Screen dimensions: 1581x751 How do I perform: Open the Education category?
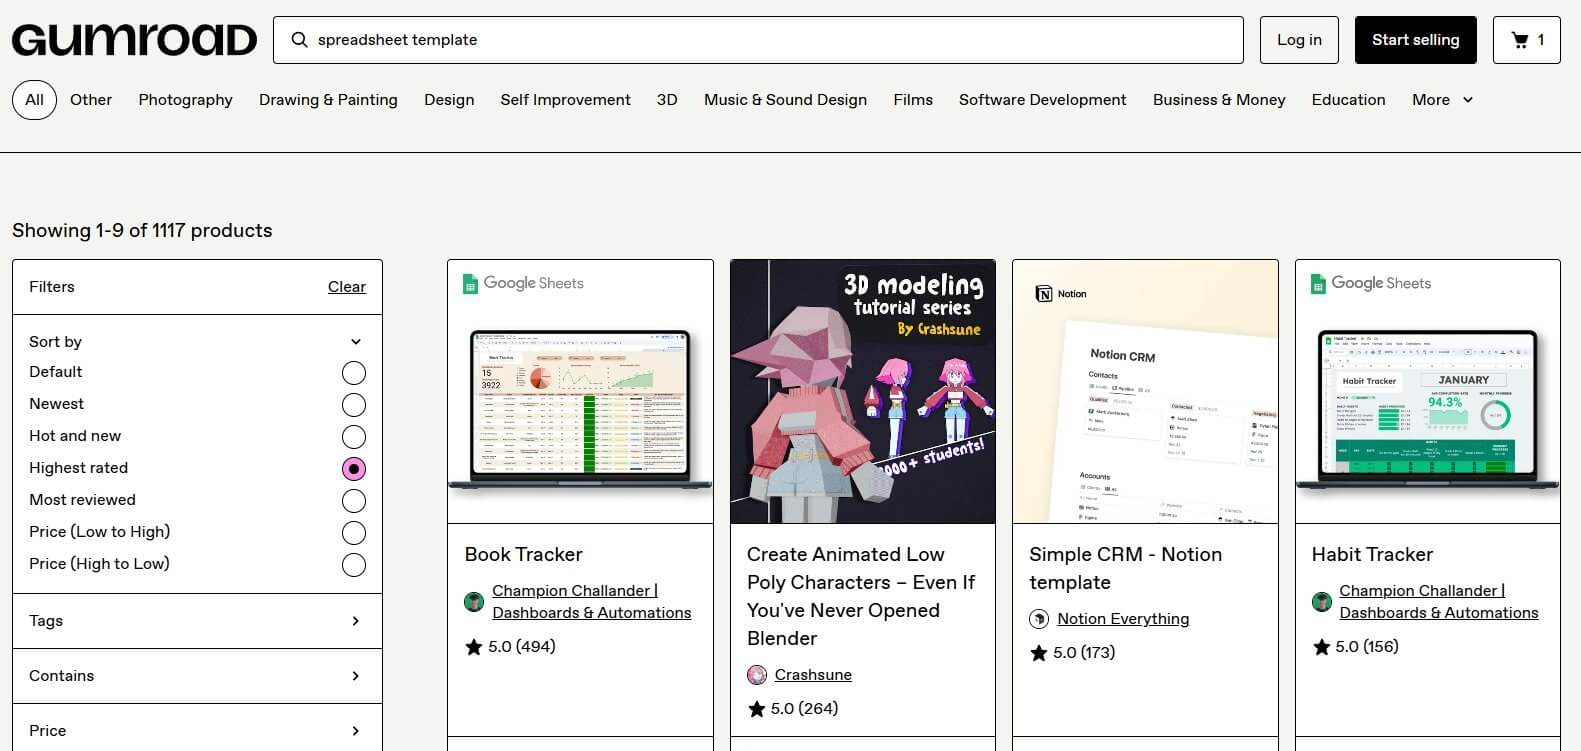(1348, 100)
